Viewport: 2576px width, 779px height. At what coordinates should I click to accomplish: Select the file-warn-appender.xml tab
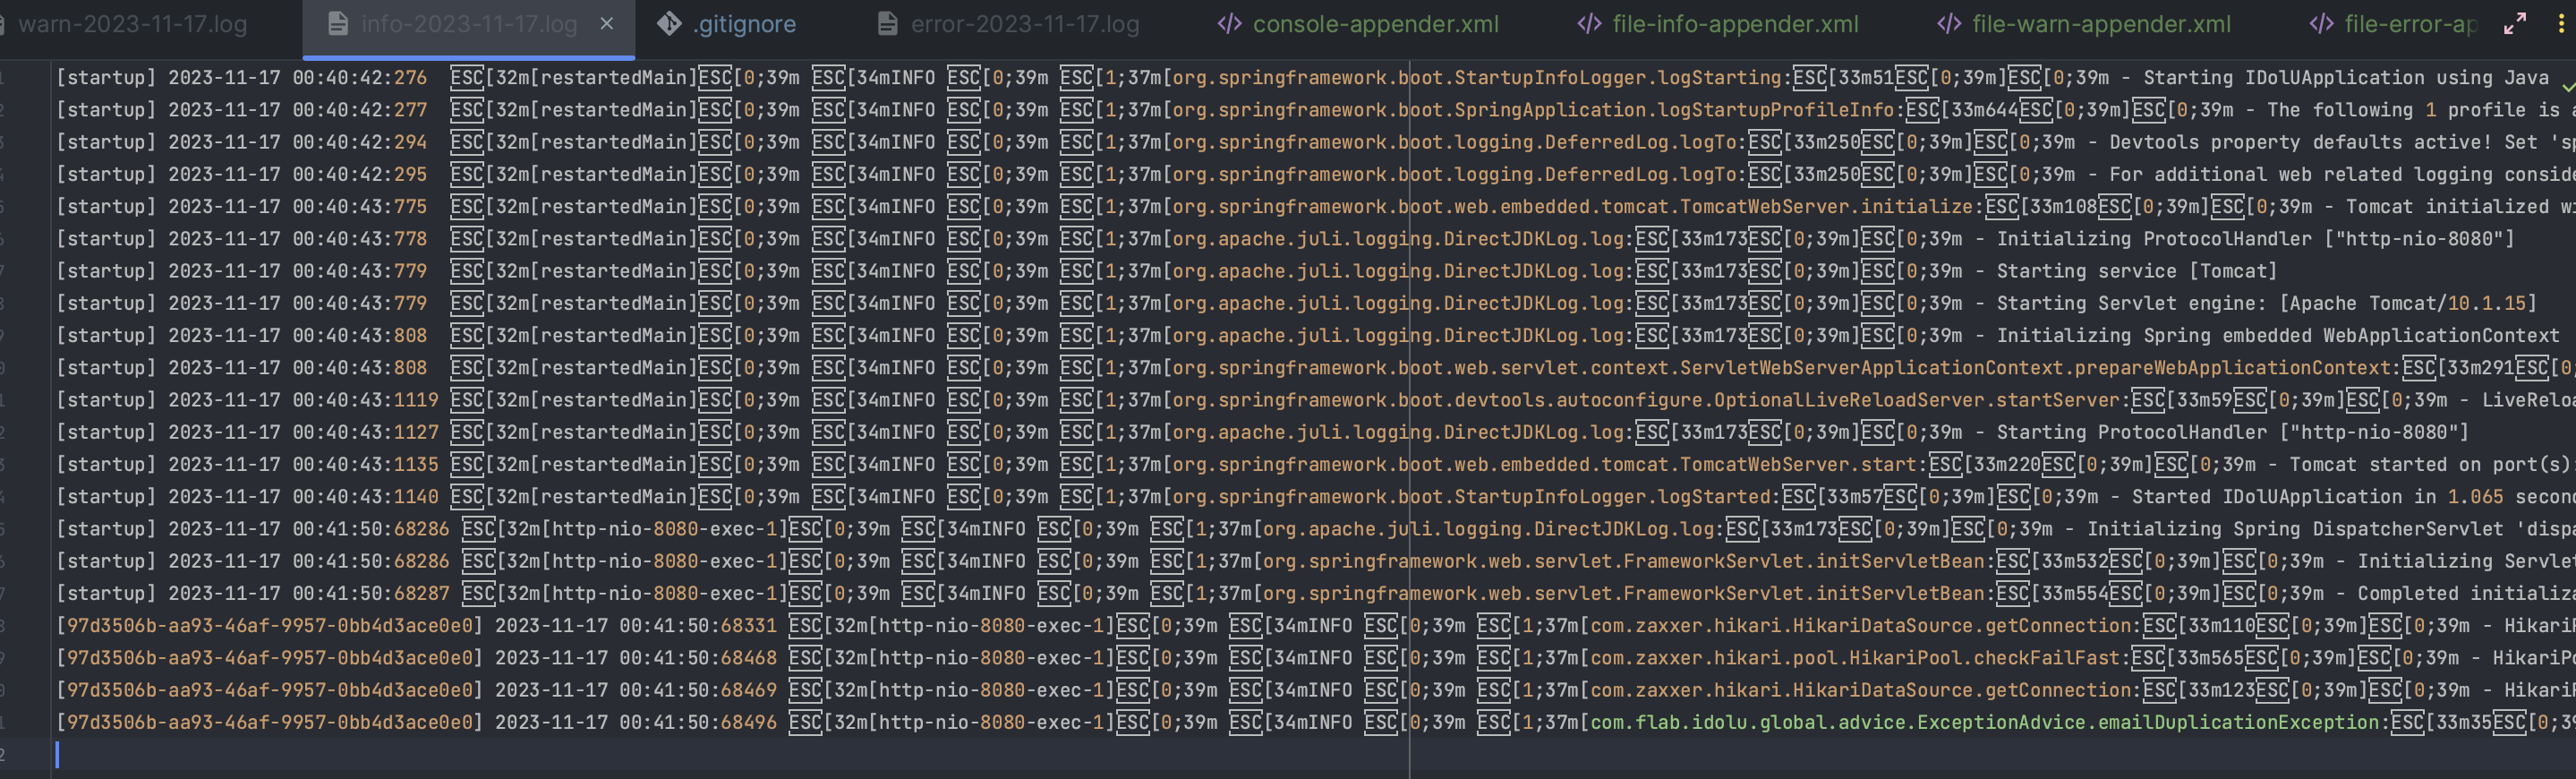click(2101, 24)
